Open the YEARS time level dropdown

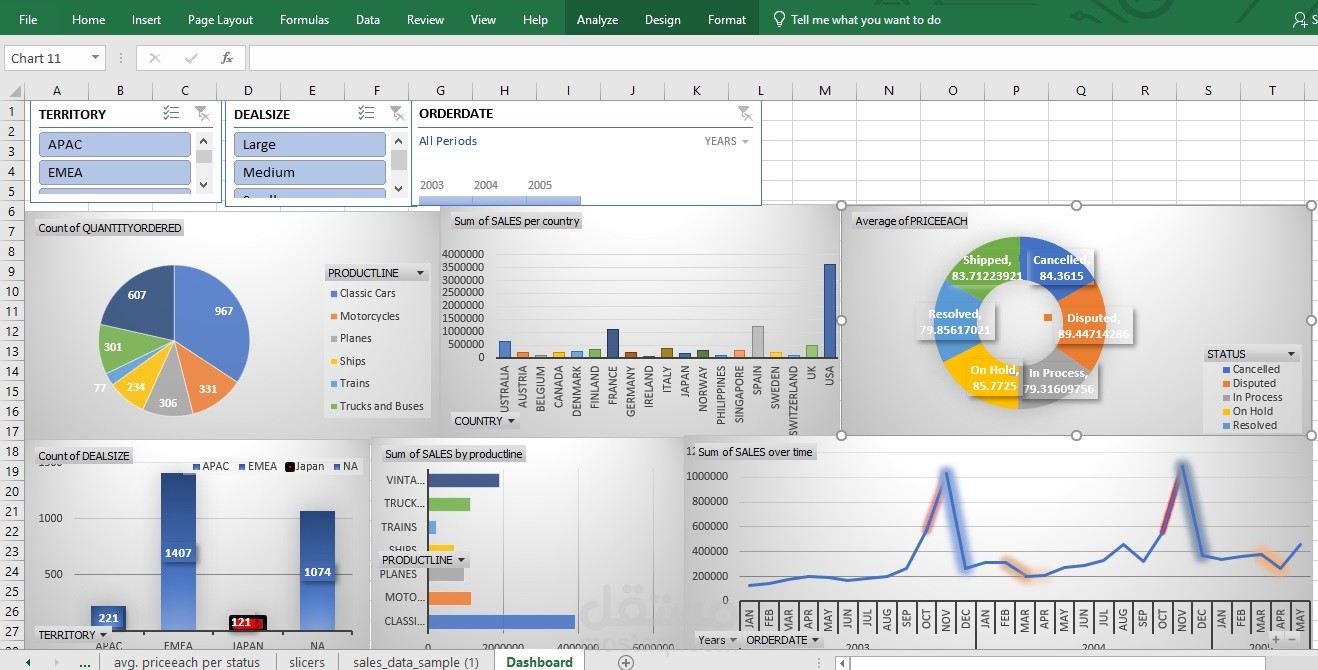pyautogui.click(x=727, y=141)
